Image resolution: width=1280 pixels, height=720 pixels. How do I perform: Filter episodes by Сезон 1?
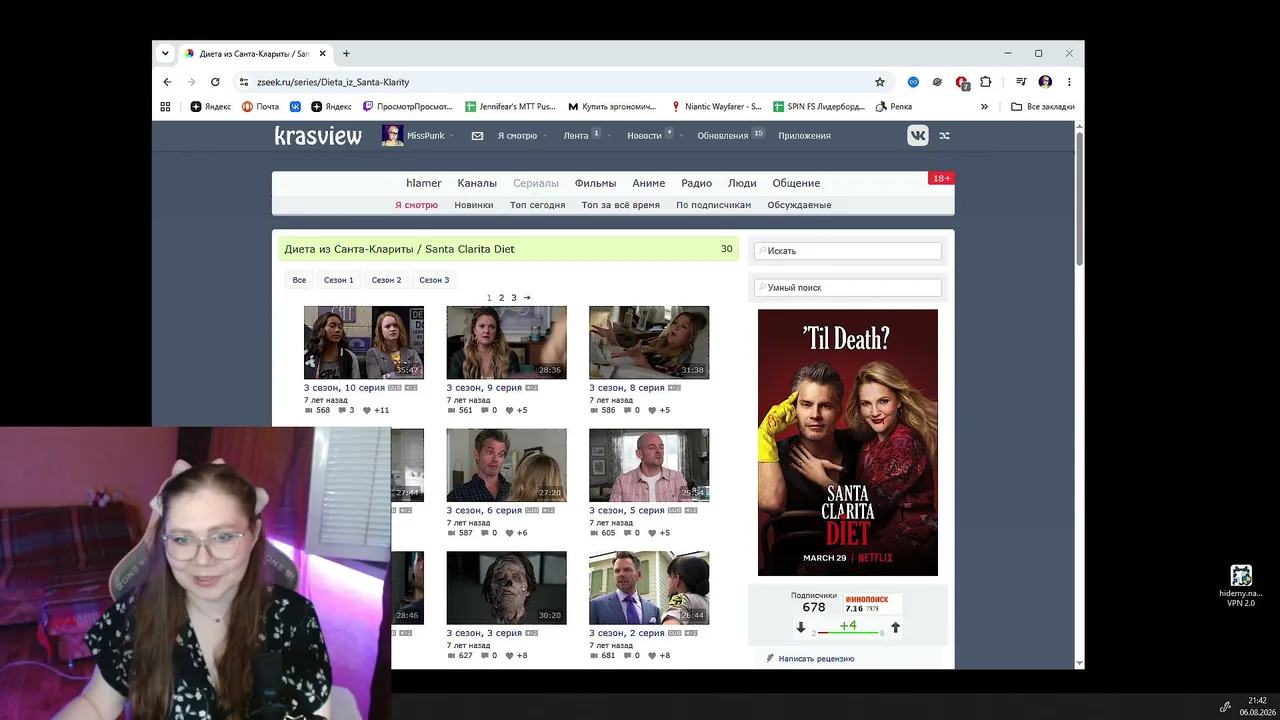coord(339,280)
